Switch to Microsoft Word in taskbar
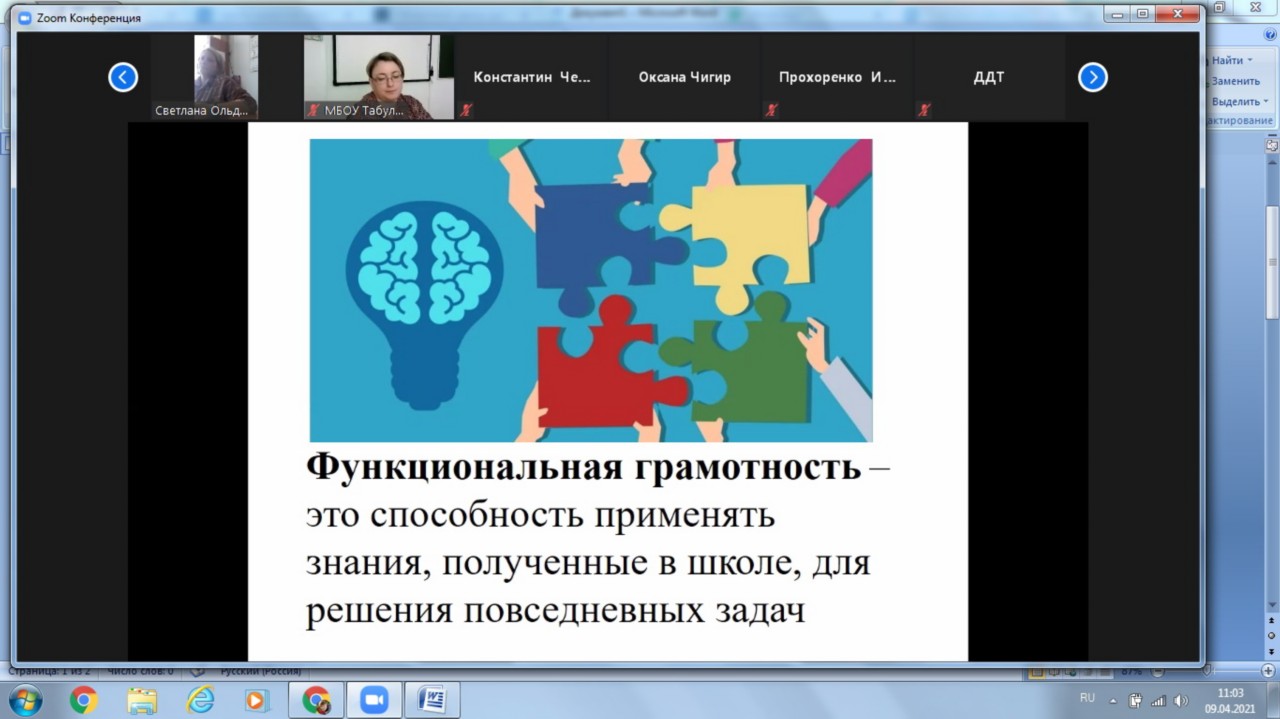The image size is (1280, 719). tap(432, 700)
